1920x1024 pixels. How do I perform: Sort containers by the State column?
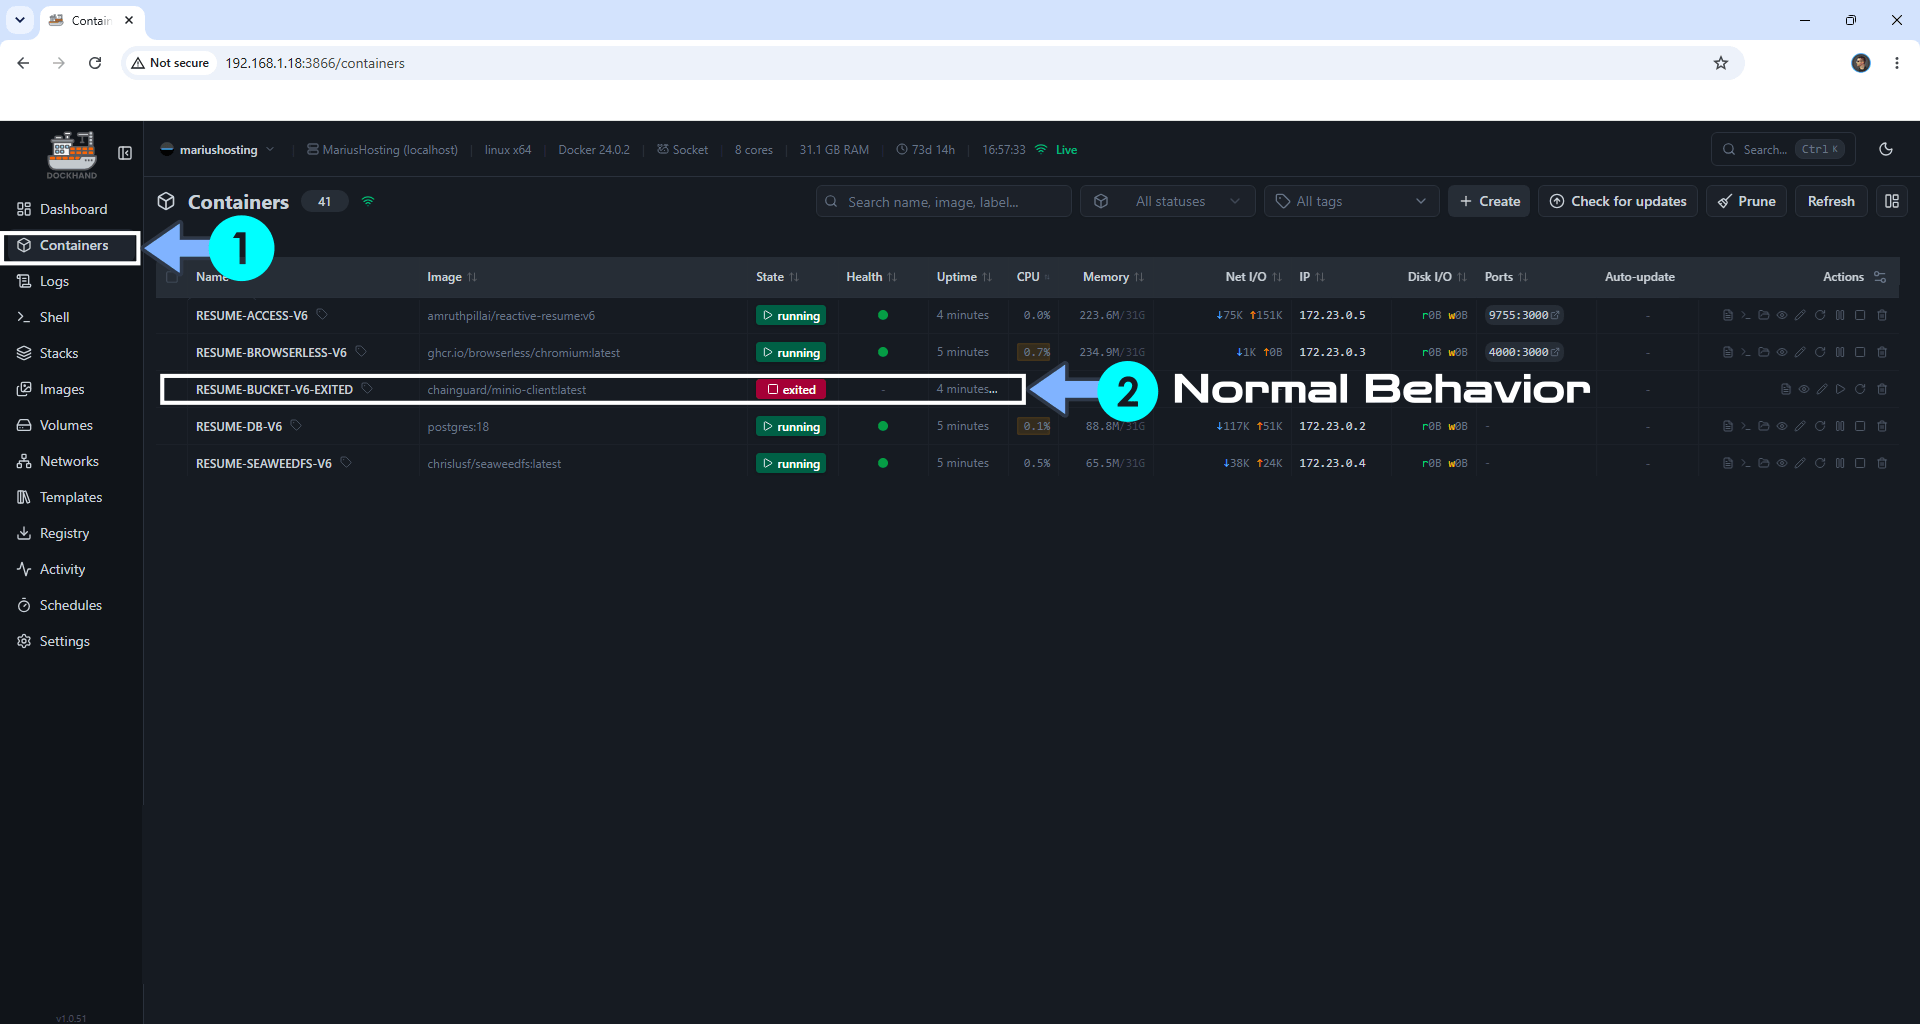(777, 277)
